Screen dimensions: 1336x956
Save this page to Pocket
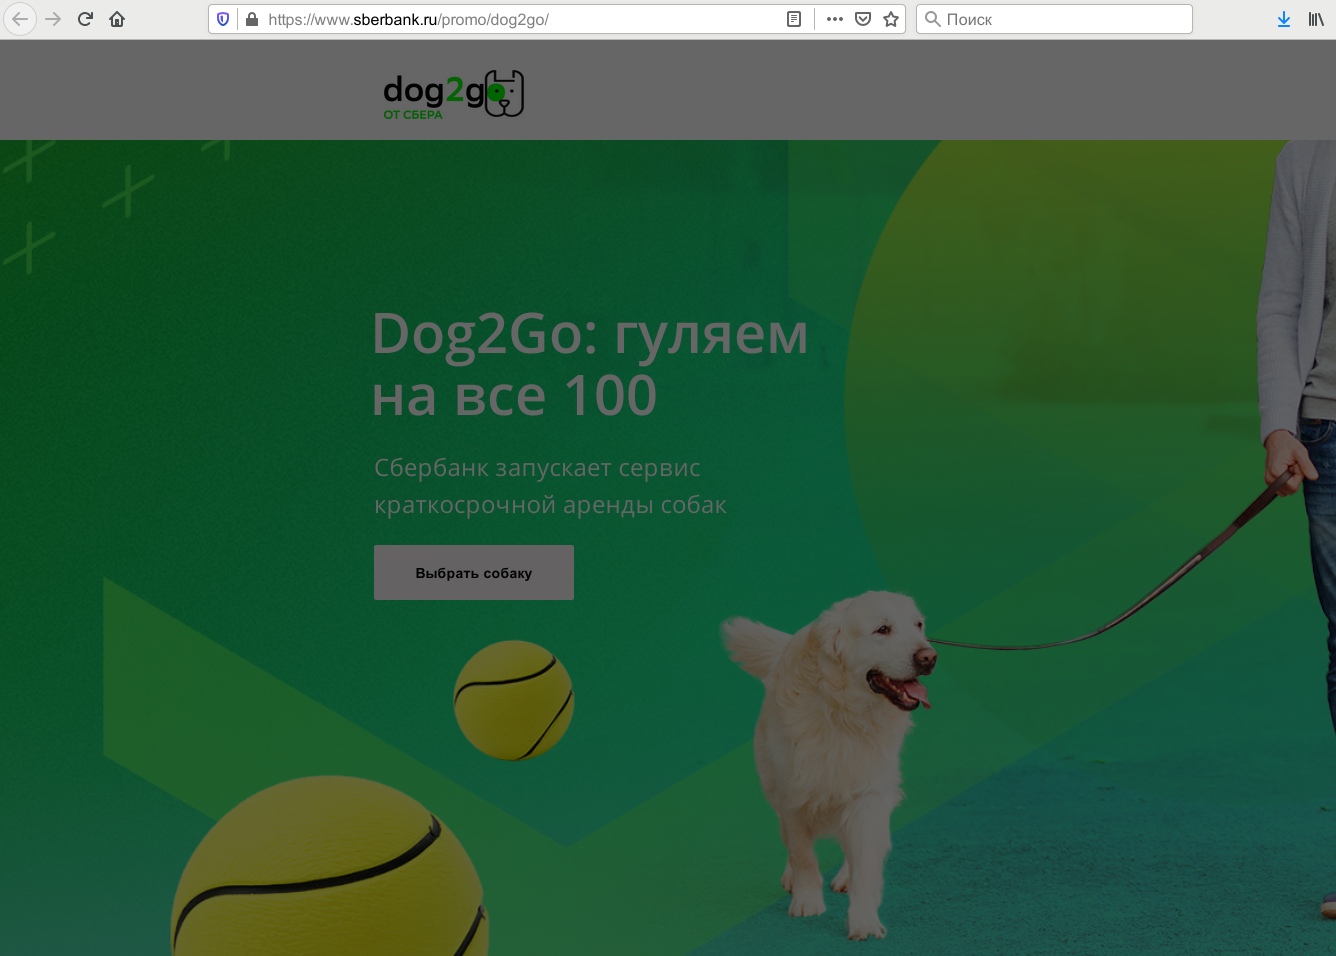863,19
